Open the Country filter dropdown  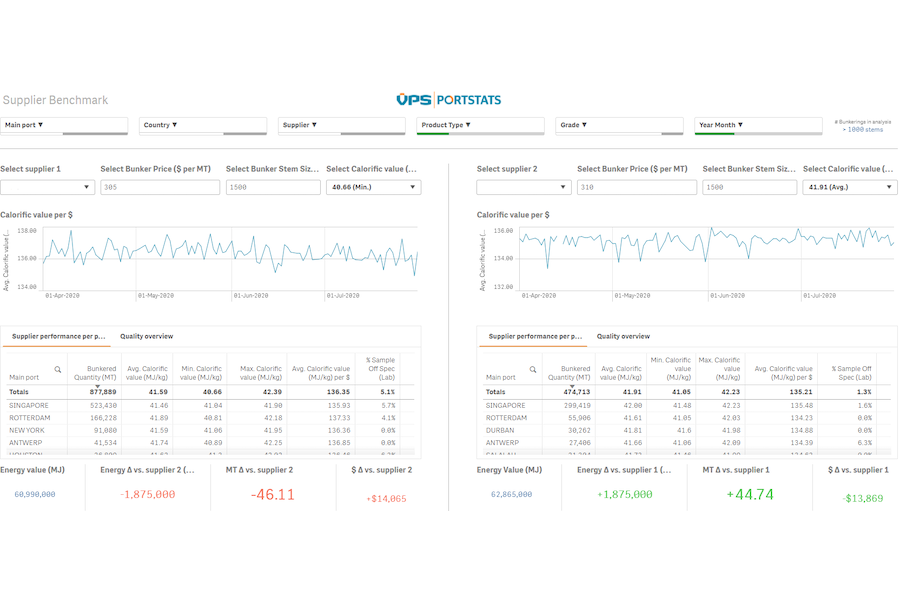click(203, 125)
